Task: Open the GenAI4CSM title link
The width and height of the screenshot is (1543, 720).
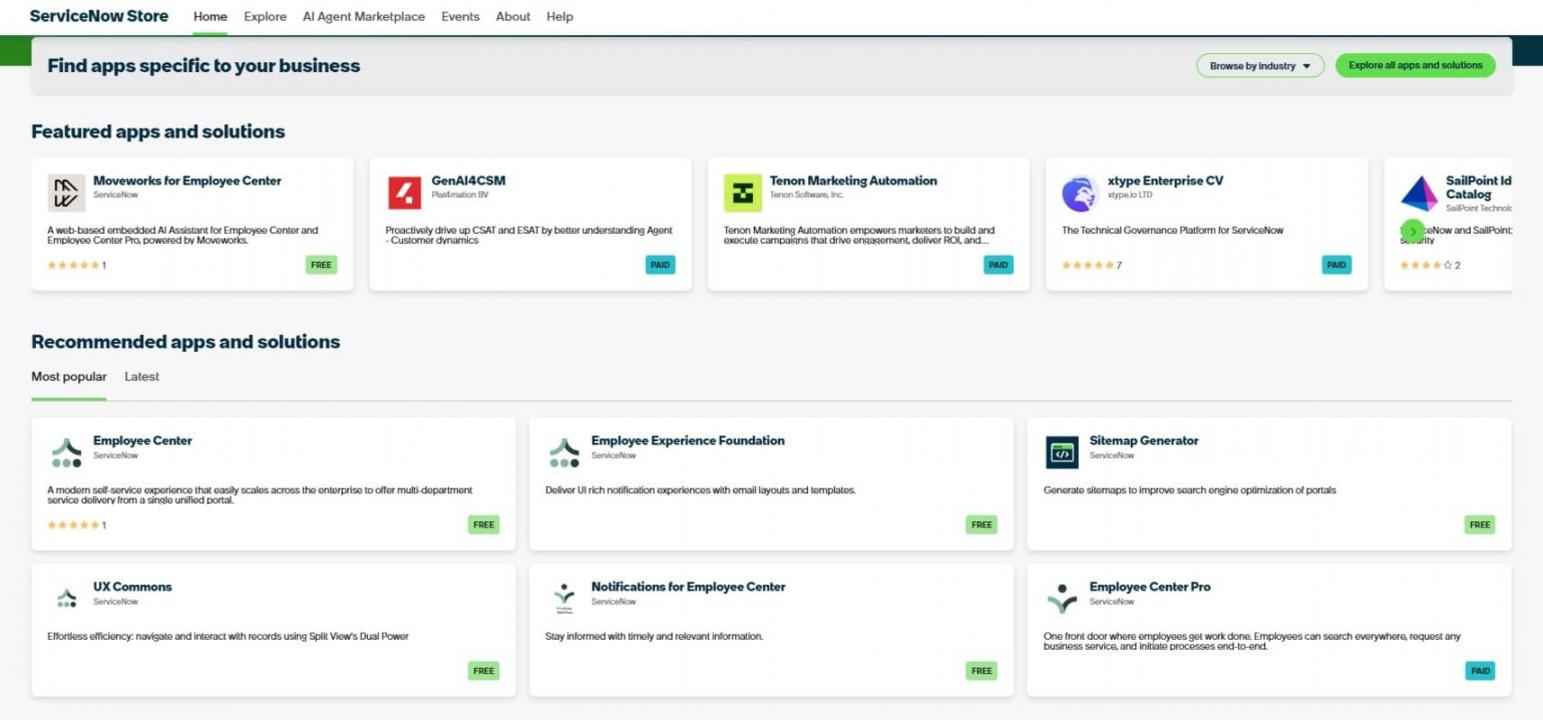Action: 468,181
